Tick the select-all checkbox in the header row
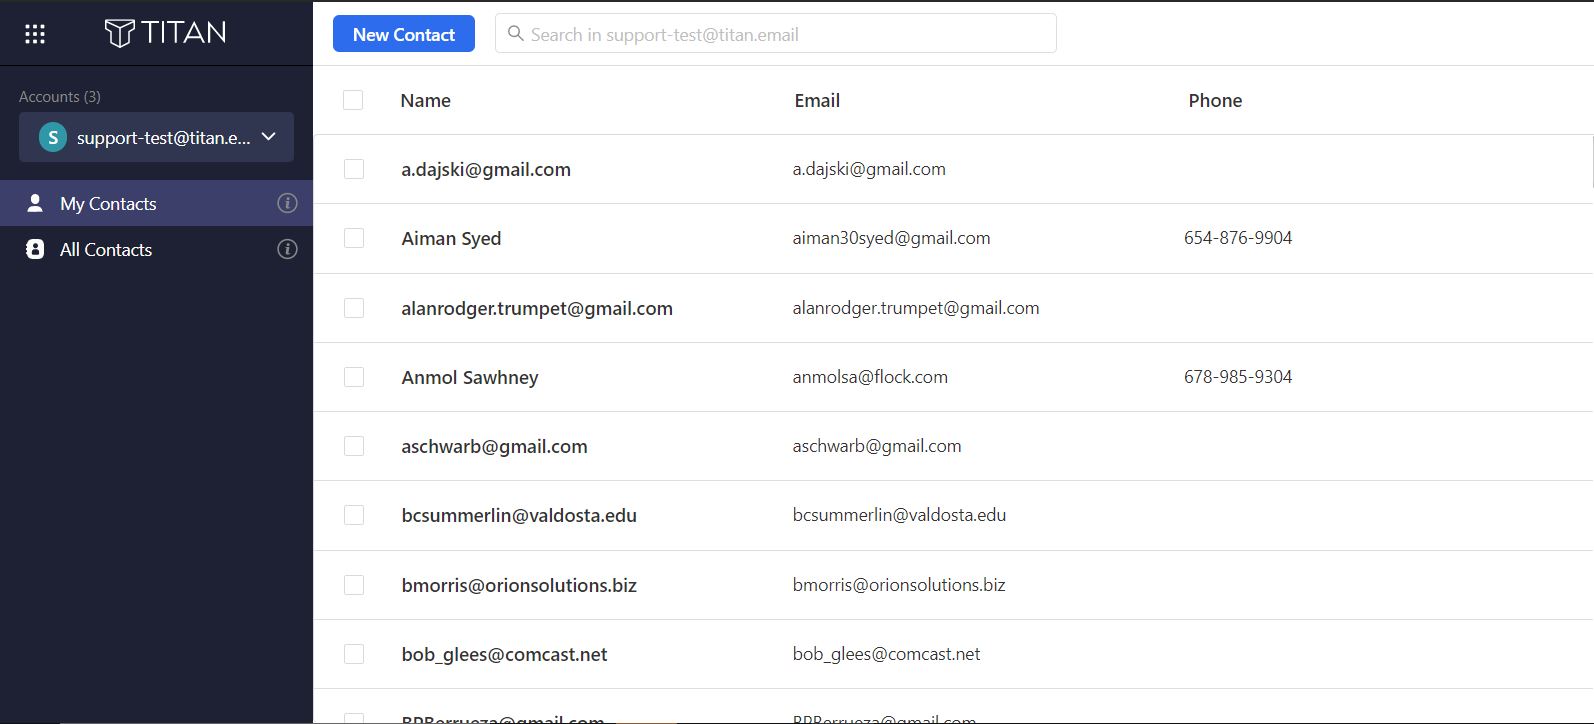 pos(353,100)
